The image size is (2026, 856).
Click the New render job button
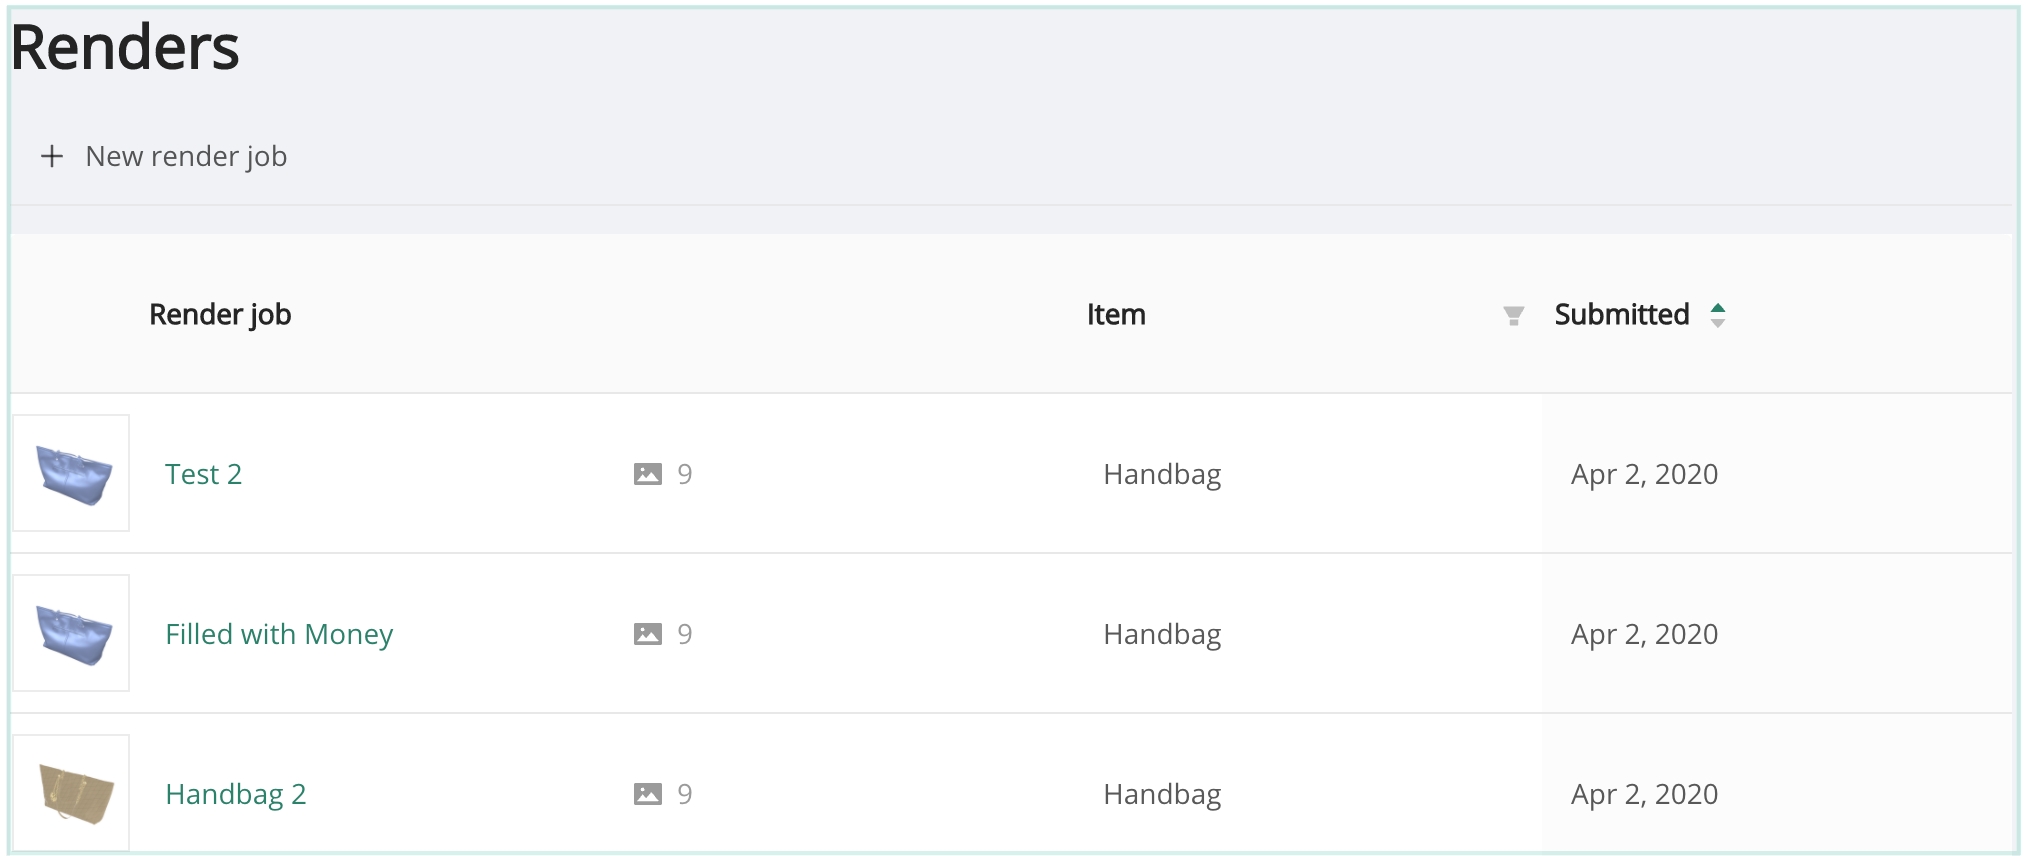point(186,157)
